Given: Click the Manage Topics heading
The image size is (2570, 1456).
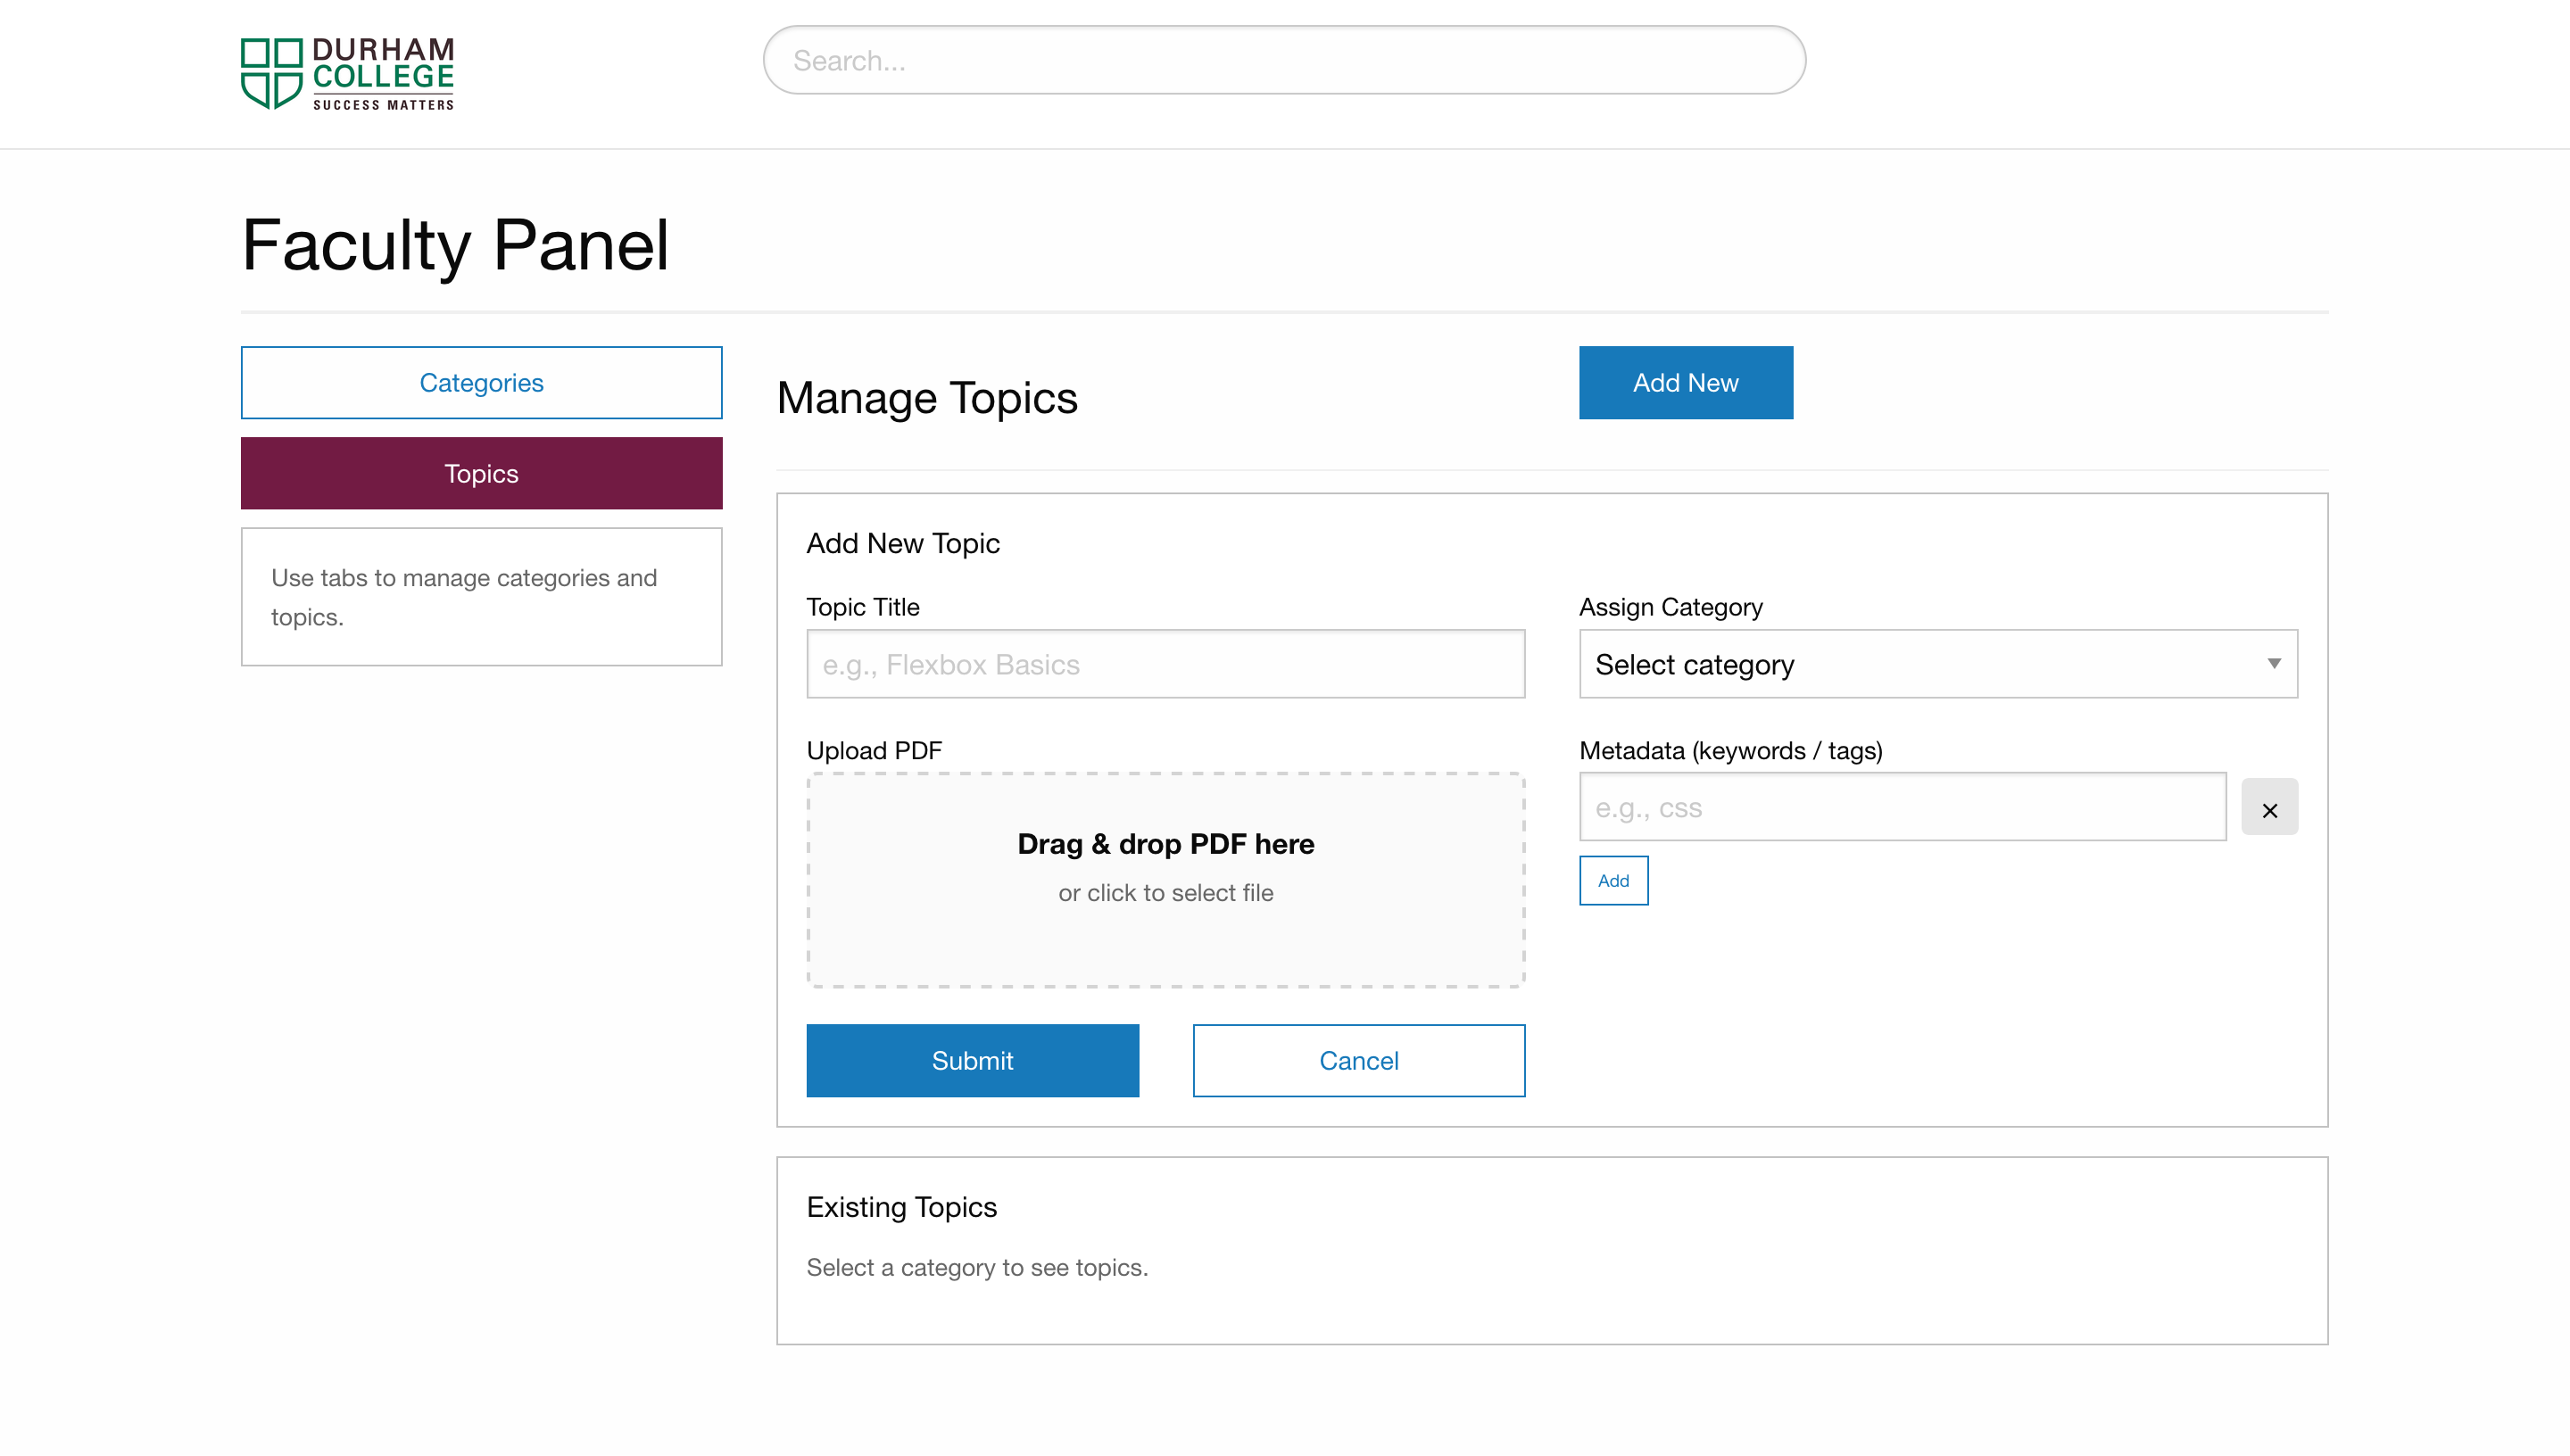Looking at the screenshot, I should pyautogui.click(x=927, y=398).
